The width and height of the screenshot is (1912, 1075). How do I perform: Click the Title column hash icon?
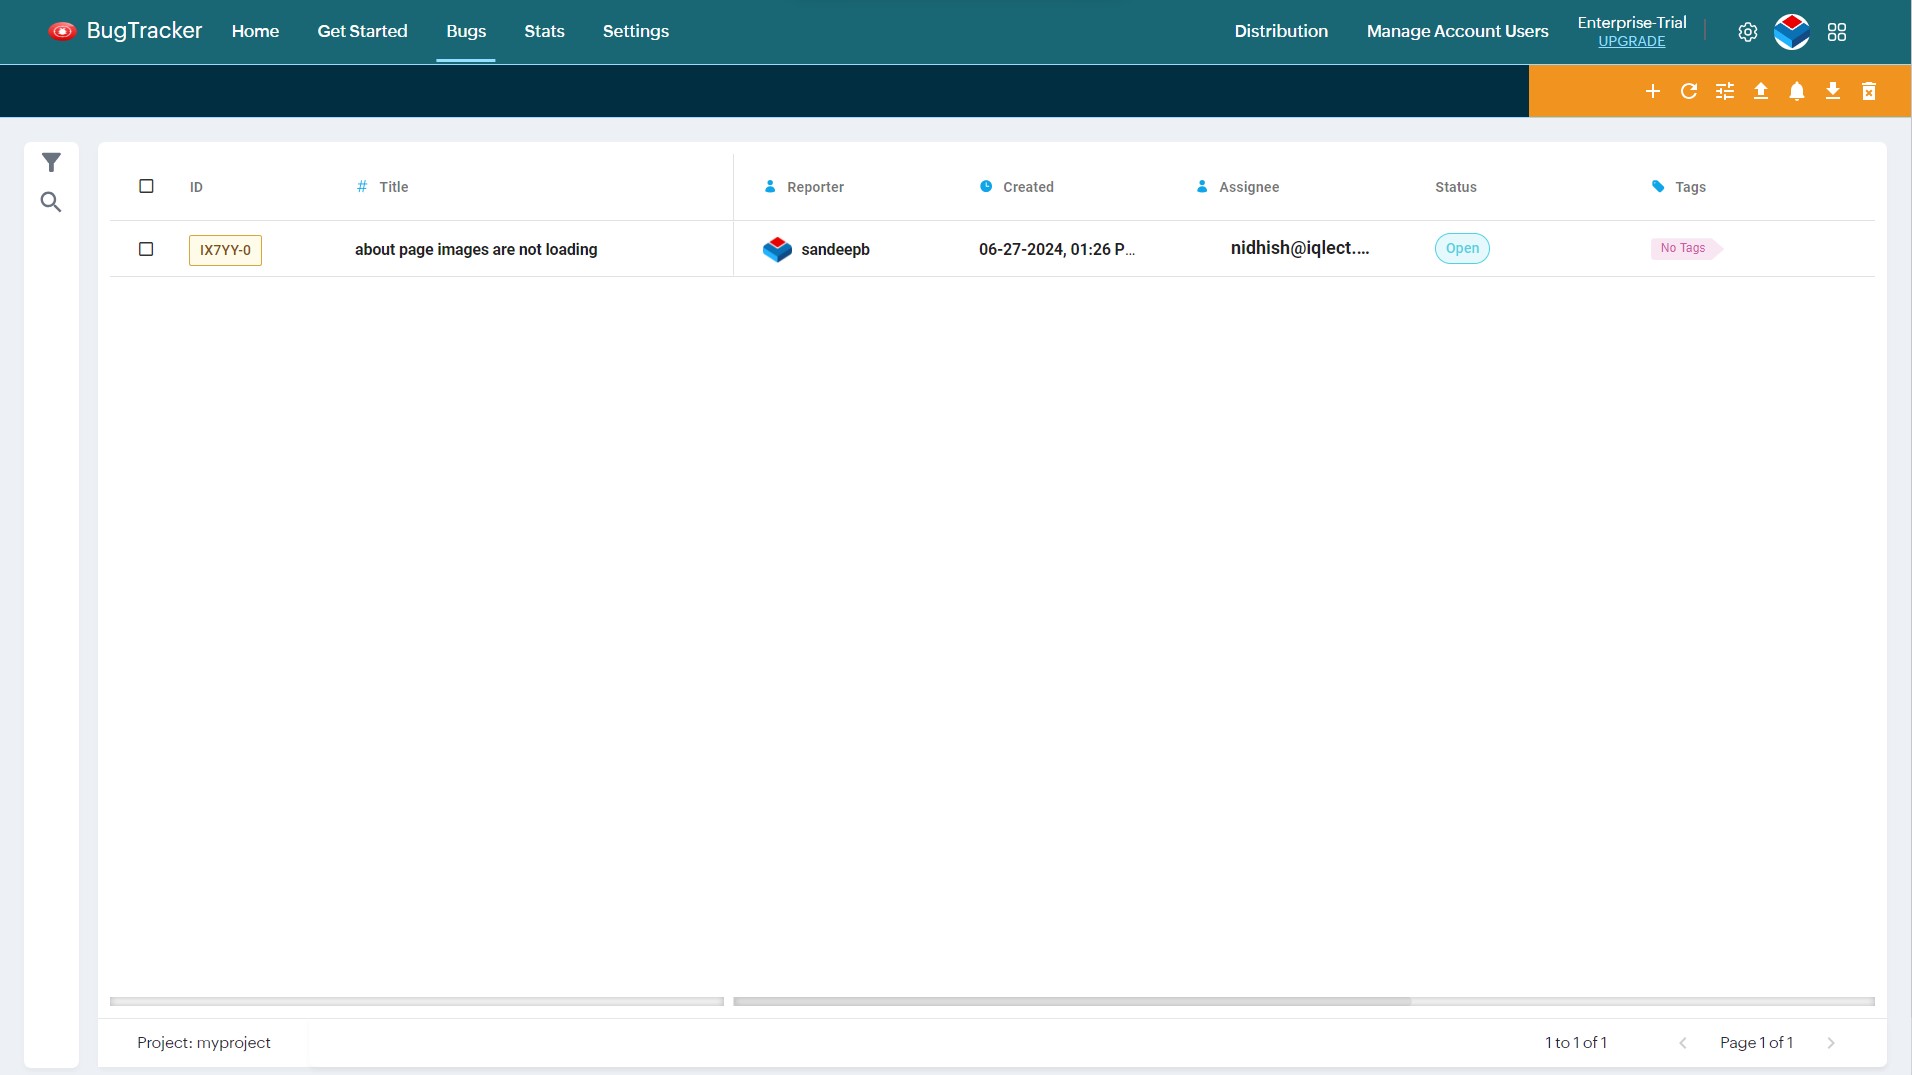[x=362, y=186]
